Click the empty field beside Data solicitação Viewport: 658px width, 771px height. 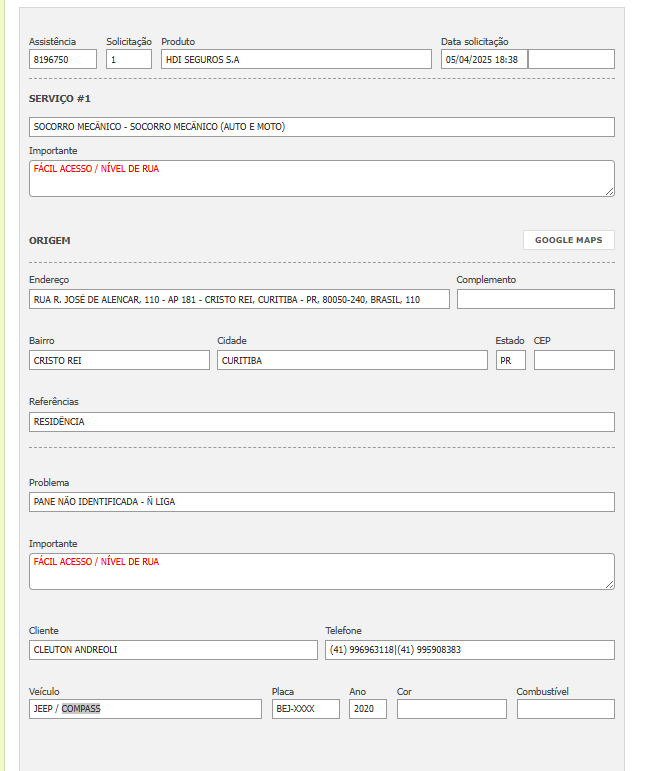point(571,60)
